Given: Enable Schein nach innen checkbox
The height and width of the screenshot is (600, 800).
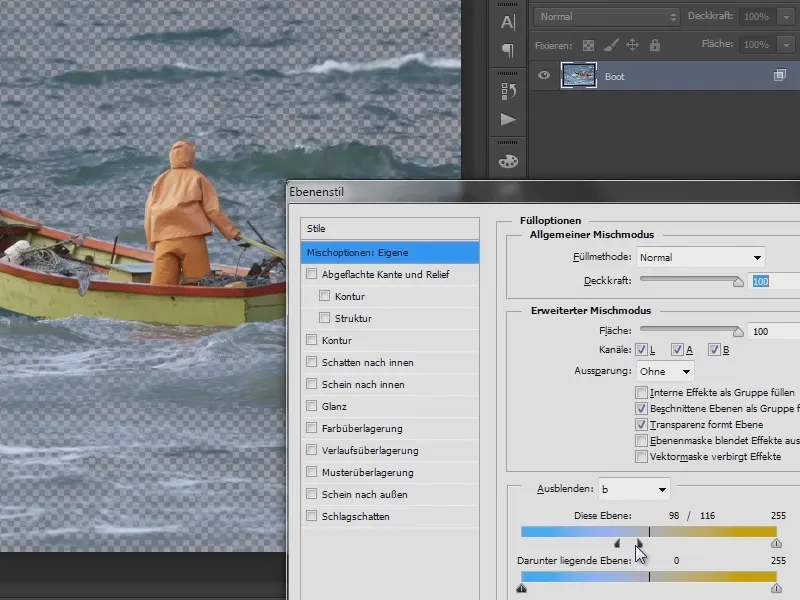Looking at the screenshot, I should click(311, 384).
